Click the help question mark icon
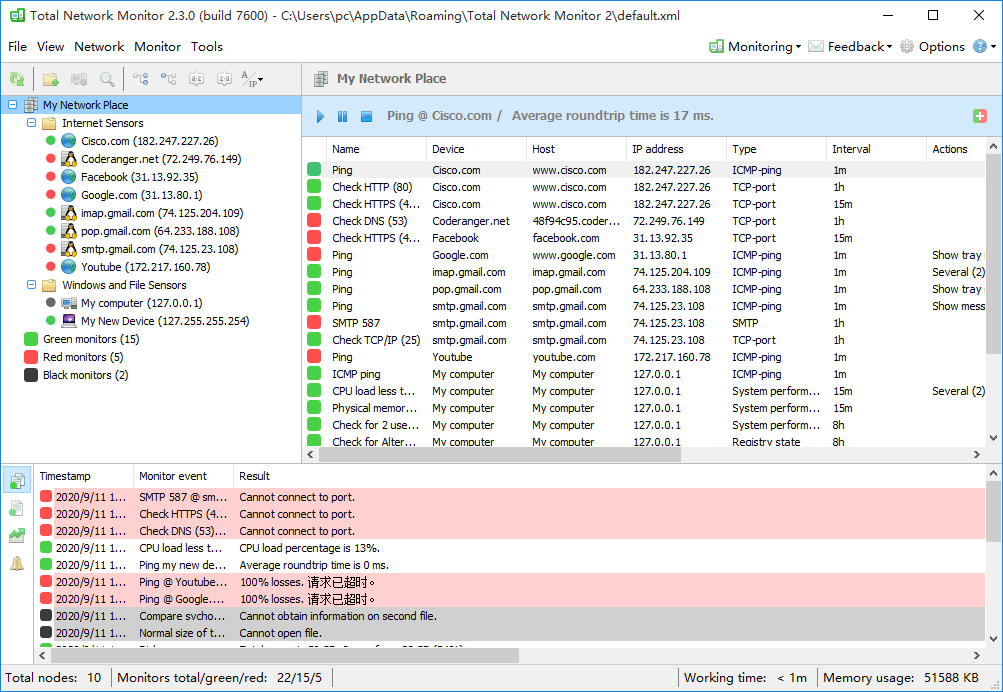This screenshot has height=692, width=1003. (979, 46)
